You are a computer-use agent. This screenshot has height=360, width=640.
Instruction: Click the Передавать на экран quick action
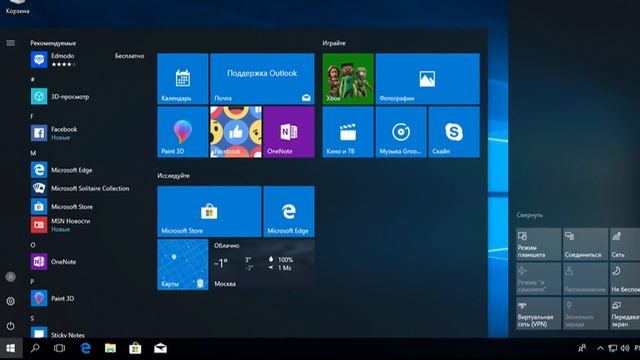click(x=625, y=313)
